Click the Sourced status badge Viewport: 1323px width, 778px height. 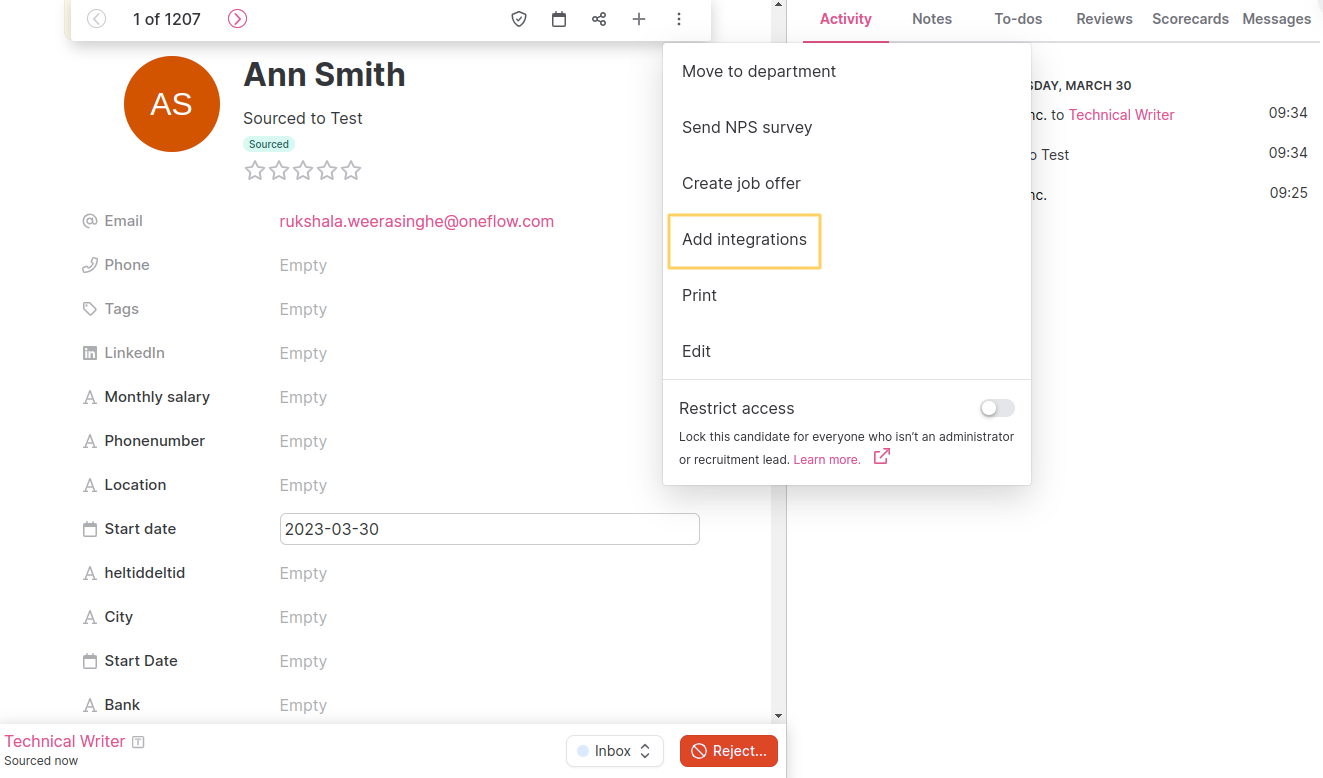[269, 144]
